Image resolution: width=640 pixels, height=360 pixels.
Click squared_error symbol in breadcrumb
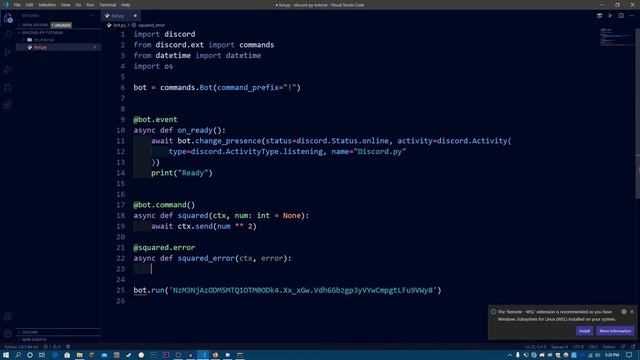click(151, 25)
